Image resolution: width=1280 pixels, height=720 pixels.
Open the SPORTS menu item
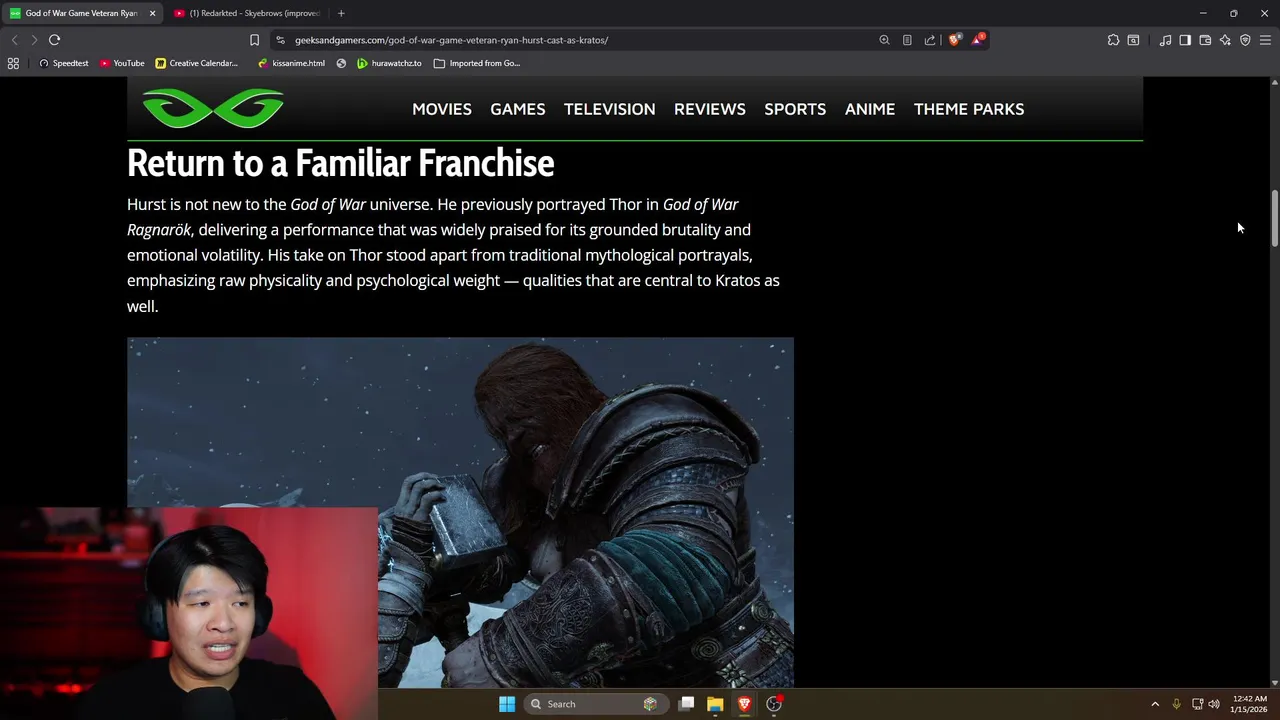coord(795,109)
